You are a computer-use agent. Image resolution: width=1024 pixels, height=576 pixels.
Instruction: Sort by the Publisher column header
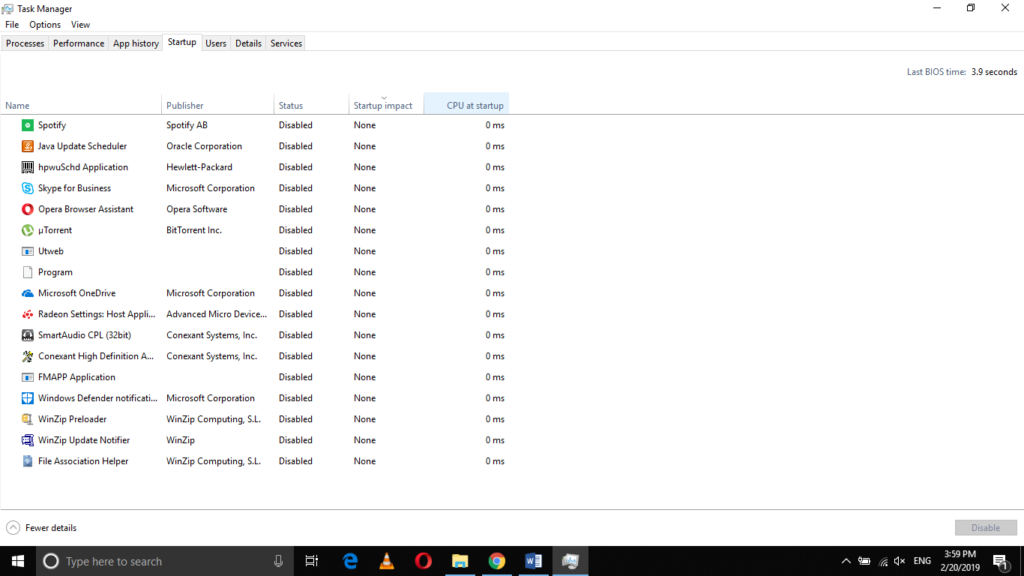(x=217, y=105)
